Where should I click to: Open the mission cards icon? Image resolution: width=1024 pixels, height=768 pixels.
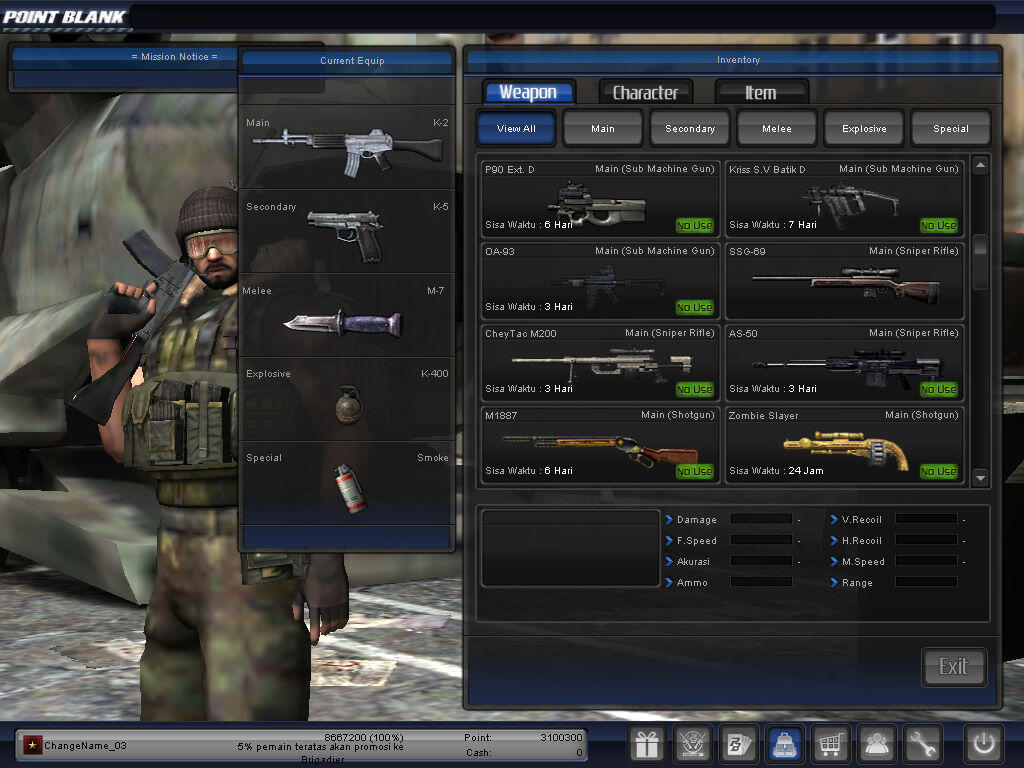[x=739, y=743]
